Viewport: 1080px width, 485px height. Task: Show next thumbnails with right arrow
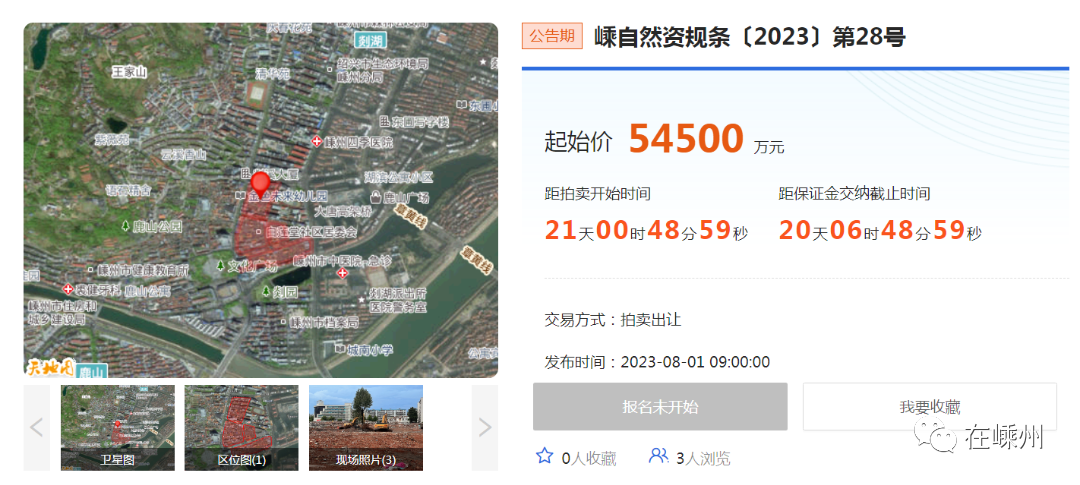pyautogui.click(x=485, y=428)
